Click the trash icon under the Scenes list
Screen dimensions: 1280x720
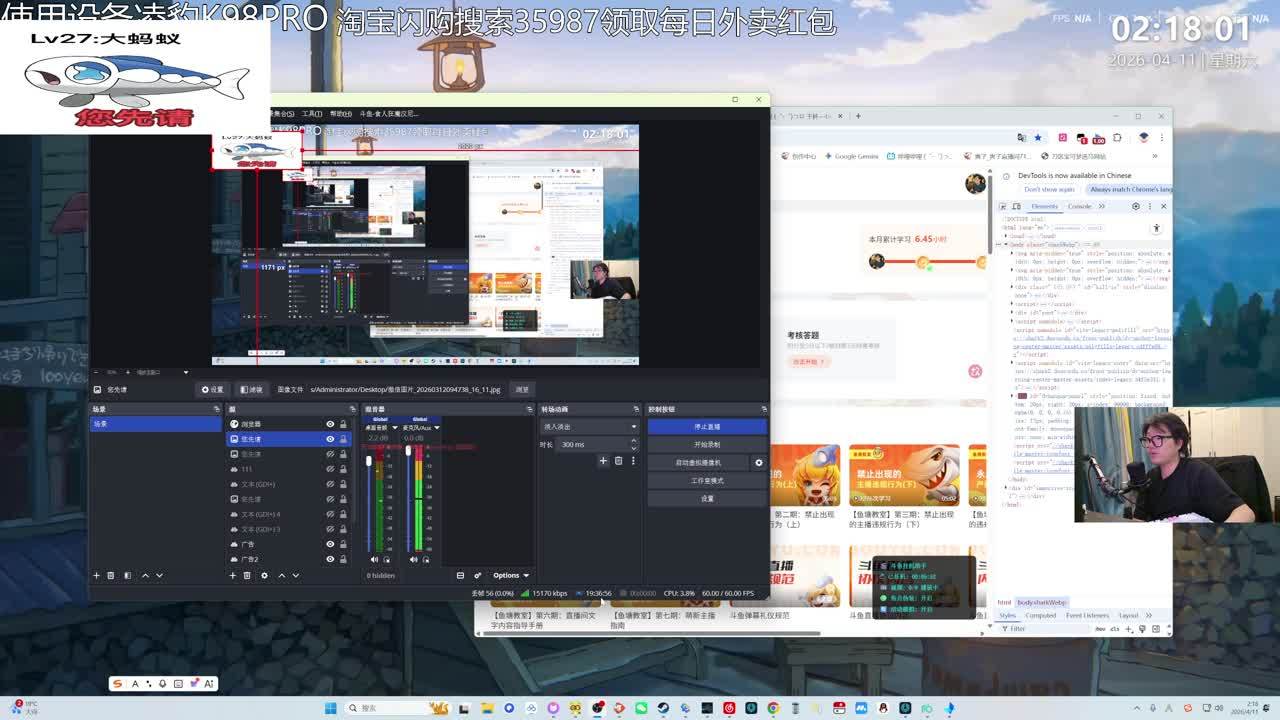(111, 575)
